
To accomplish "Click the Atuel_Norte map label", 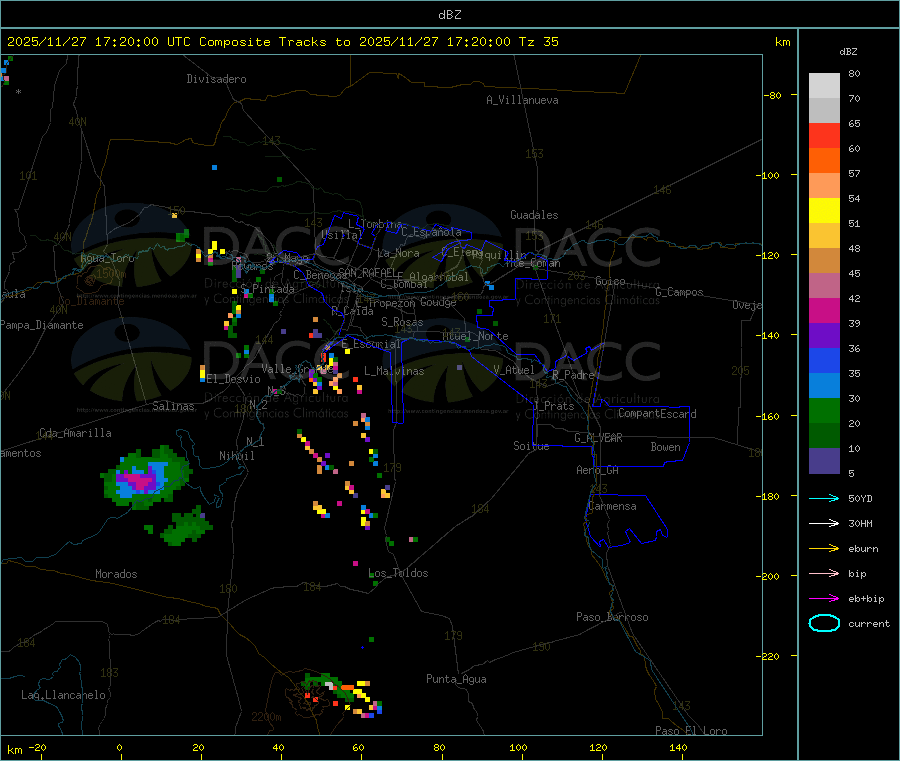I will (x=475, y=336).
